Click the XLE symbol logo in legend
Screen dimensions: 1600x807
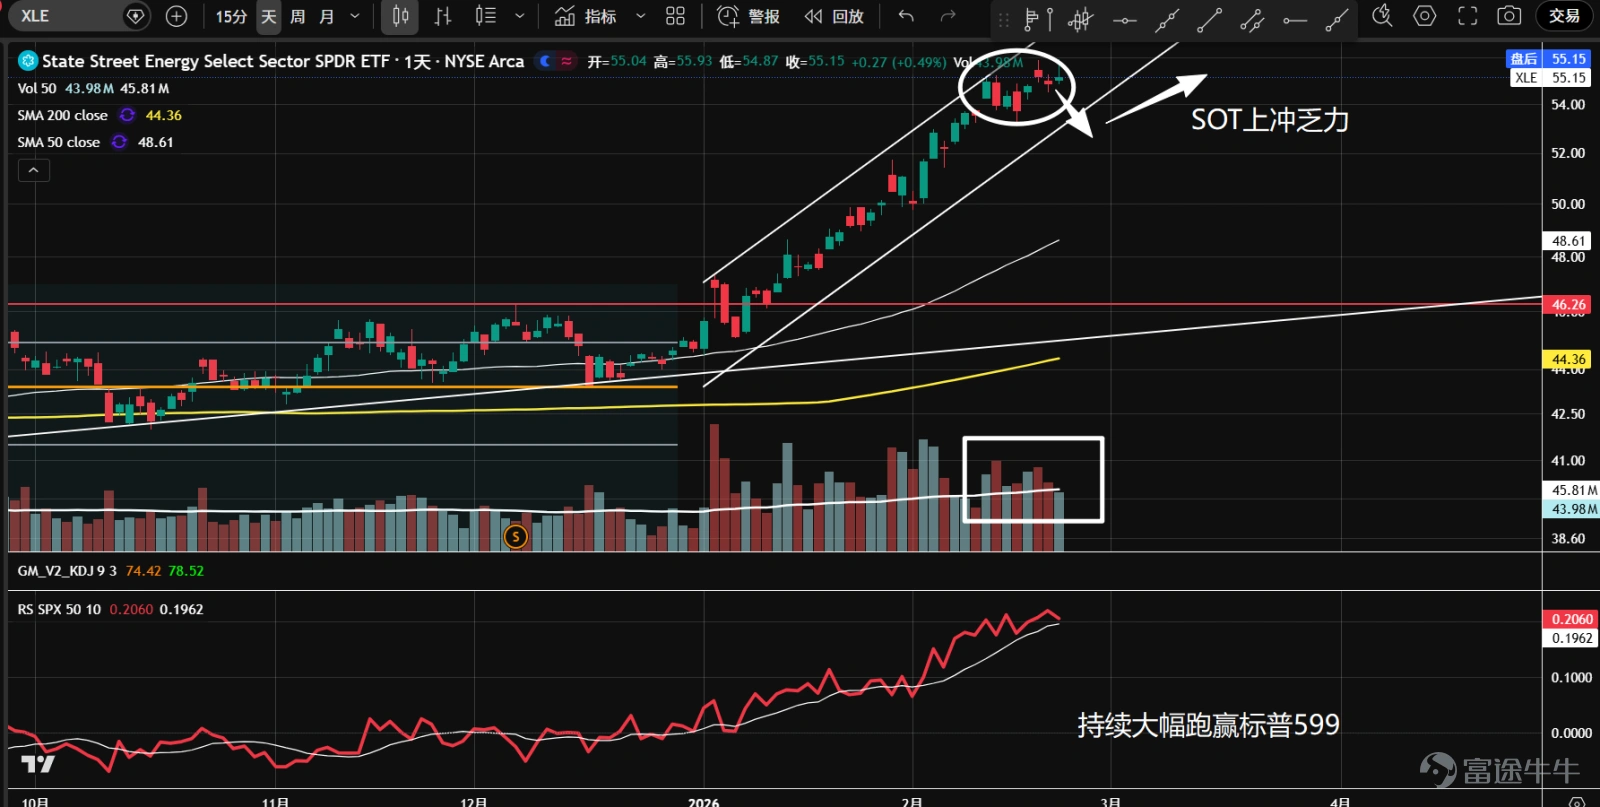point(28,61)
